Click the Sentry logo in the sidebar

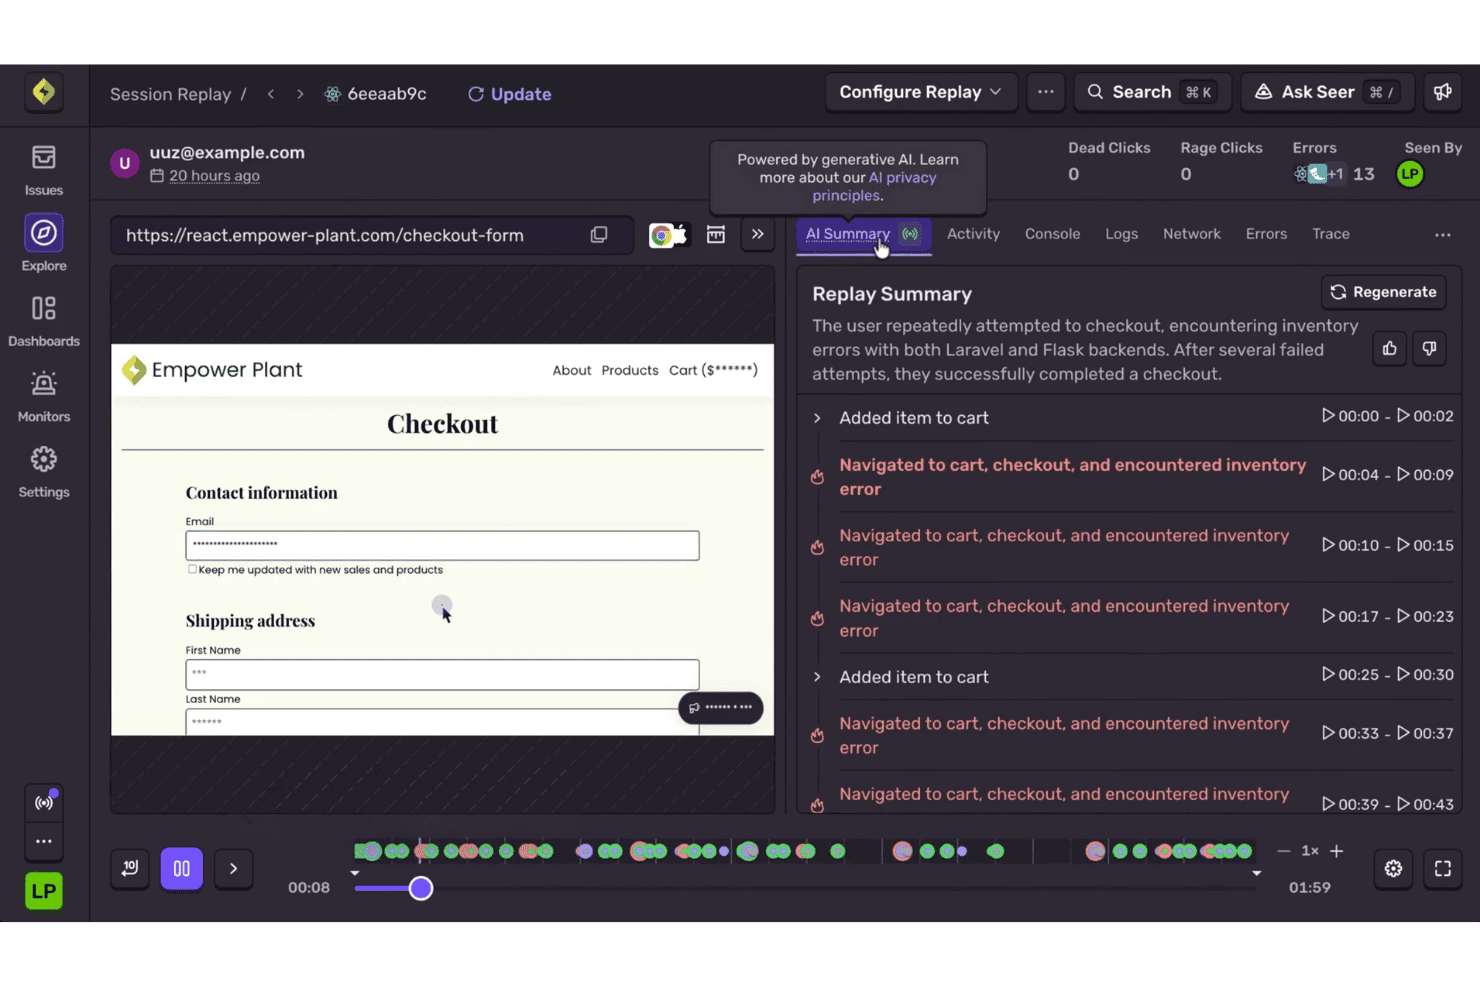pos(44,92)
